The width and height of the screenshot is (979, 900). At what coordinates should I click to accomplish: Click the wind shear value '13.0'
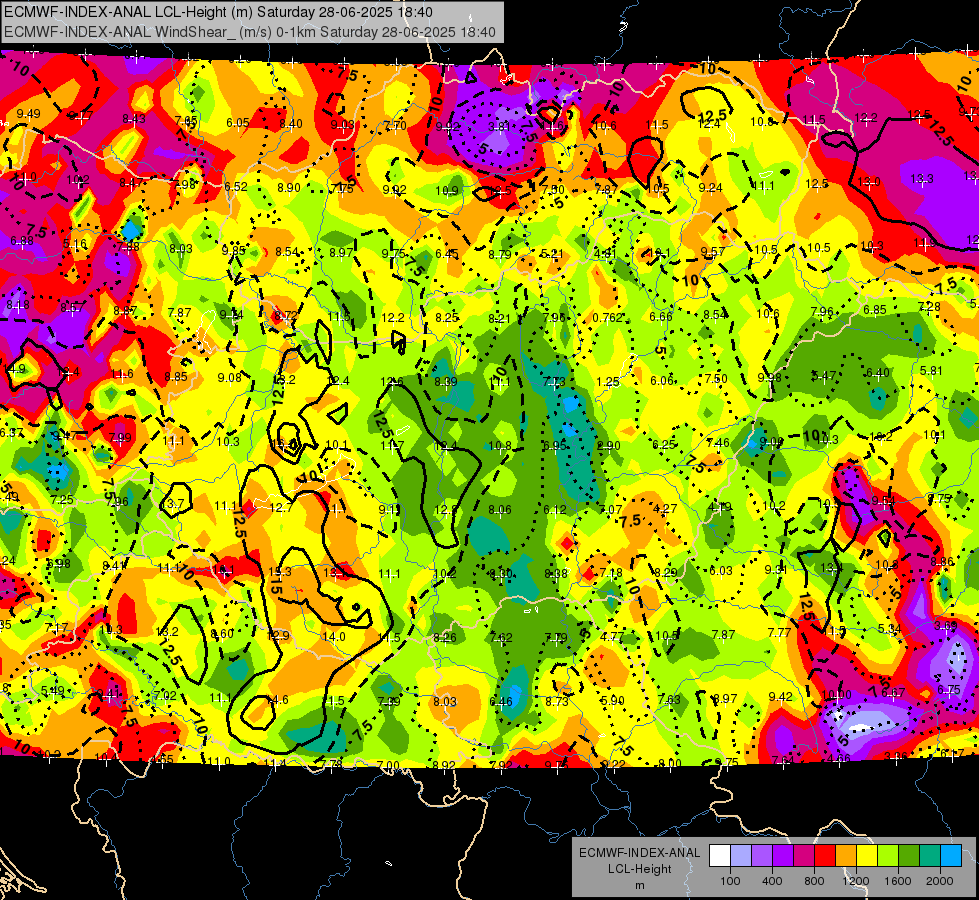tap(868, 182)
